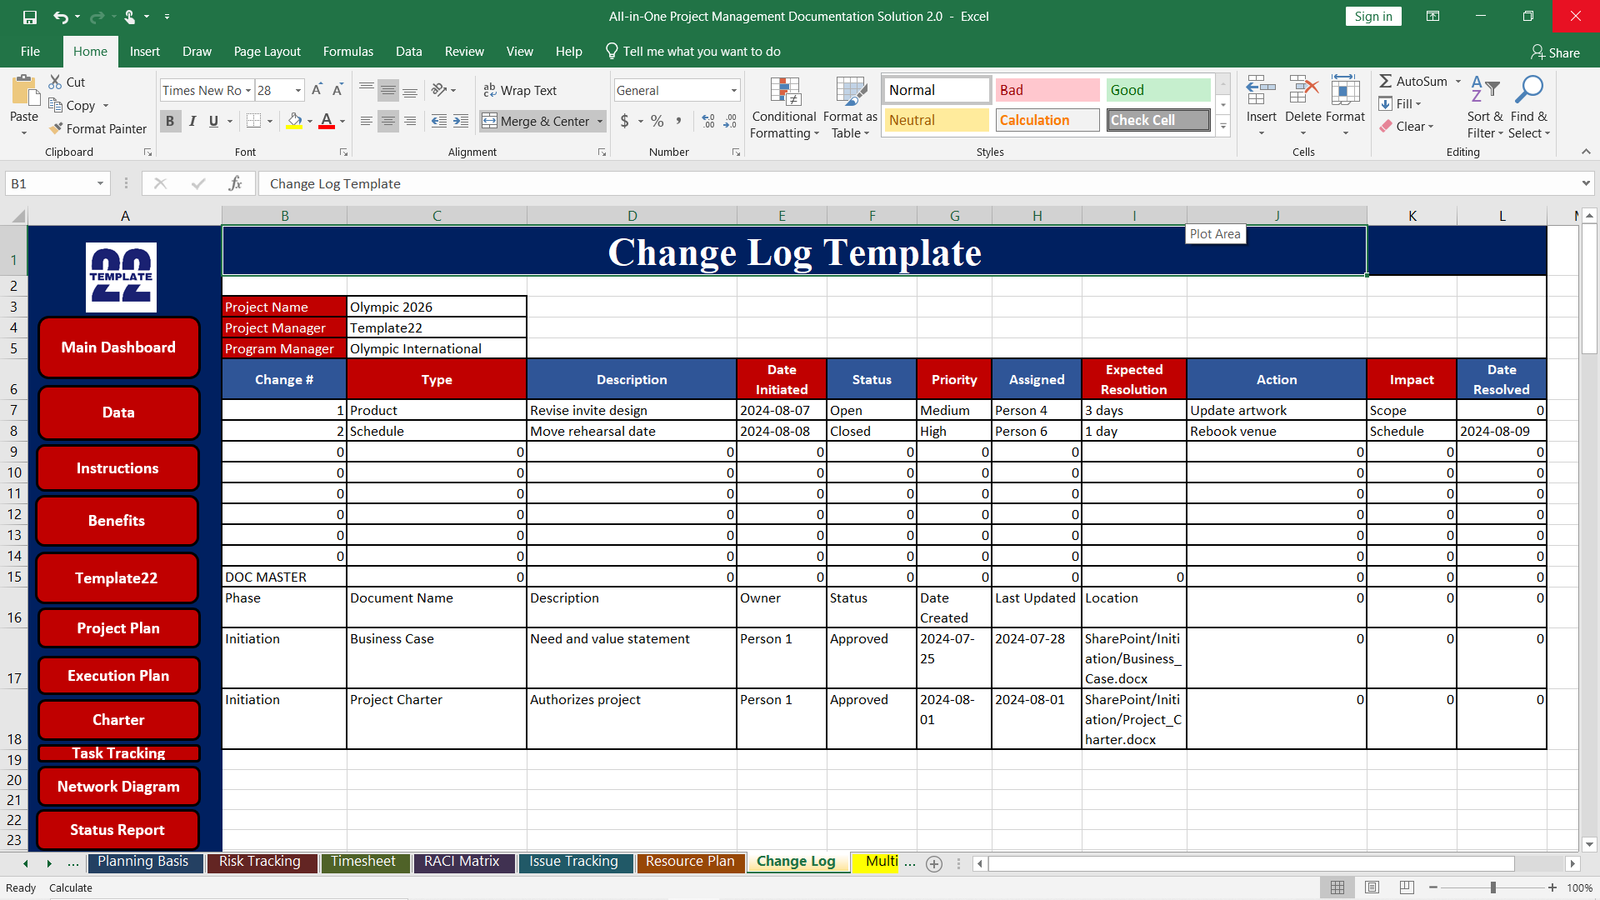Decrease font size with small A icon
The height and width of the screenshot is (900, 1600).
pyautogui.click(x=338, y=90)
